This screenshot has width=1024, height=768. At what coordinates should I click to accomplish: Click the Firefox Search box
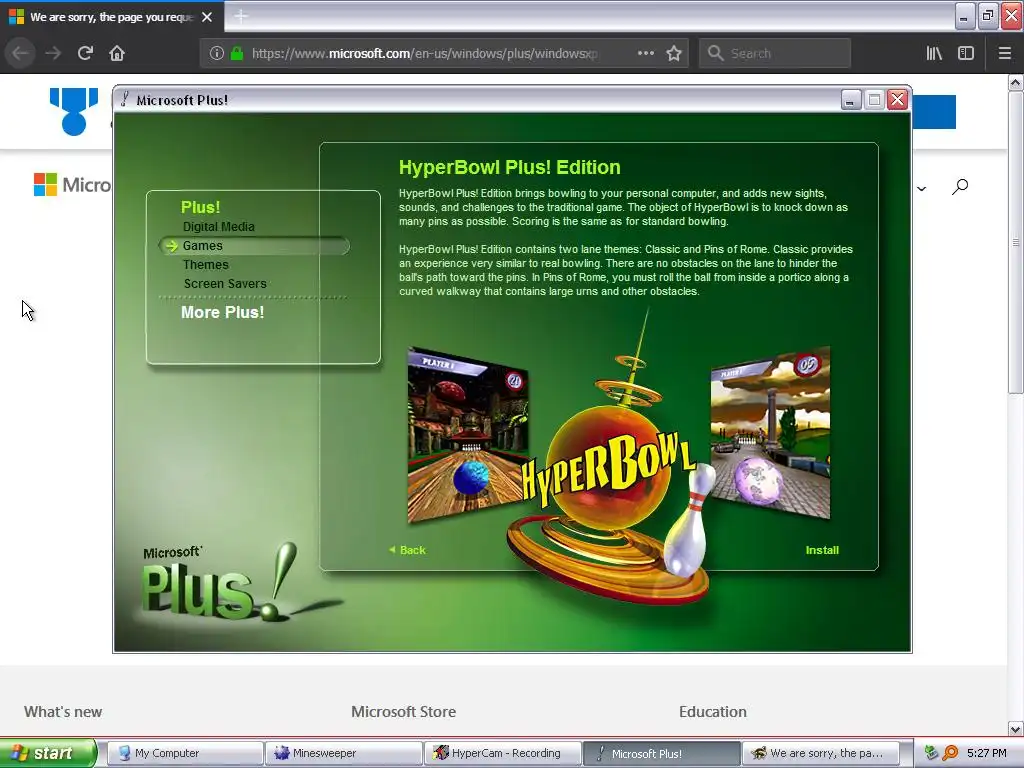click(775, 53)
